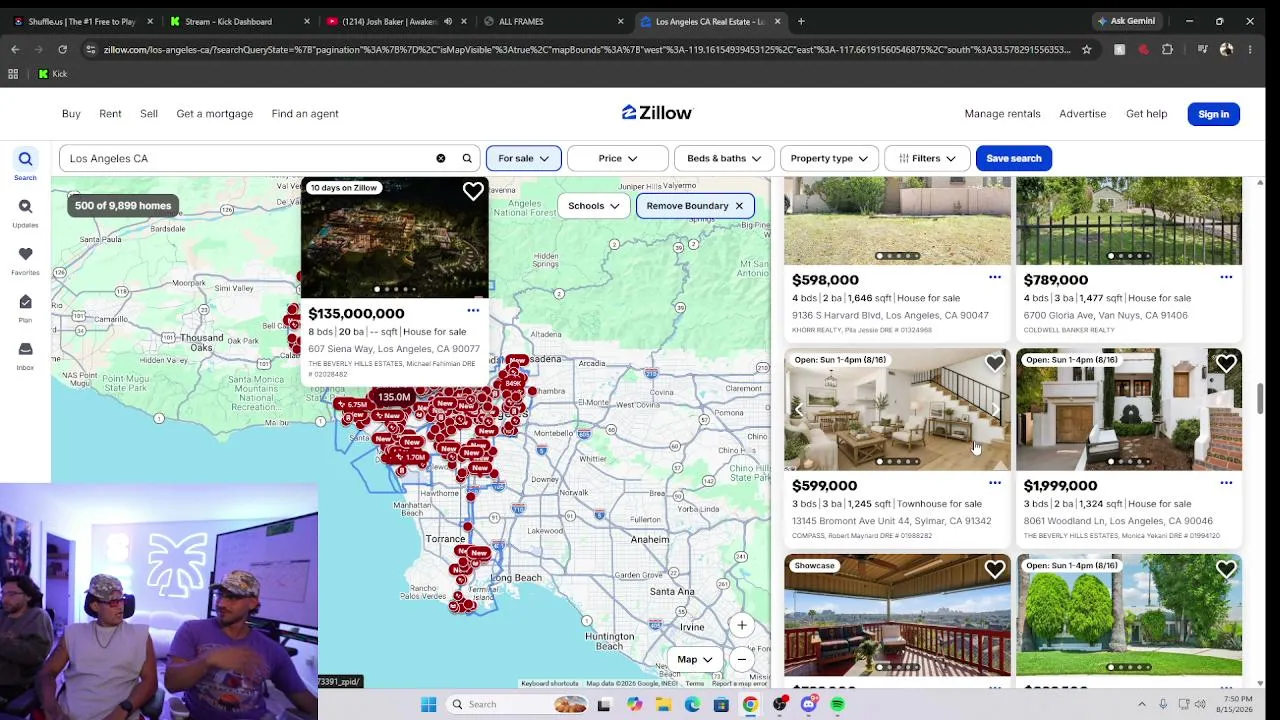1280x720 pixels.
Task: Open the Manage rentals link
Action: (1002, 113)
